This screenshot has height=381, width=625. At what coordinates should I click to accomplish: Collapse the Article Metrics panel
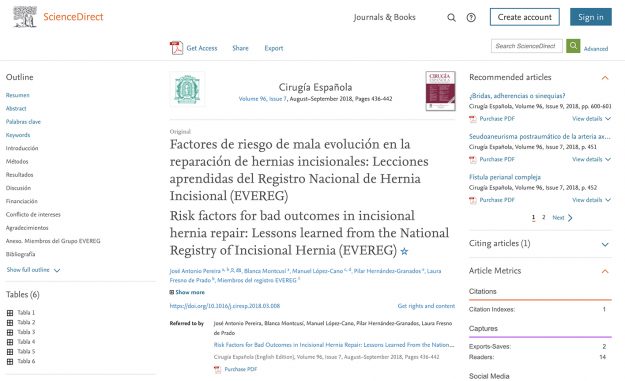605,271
